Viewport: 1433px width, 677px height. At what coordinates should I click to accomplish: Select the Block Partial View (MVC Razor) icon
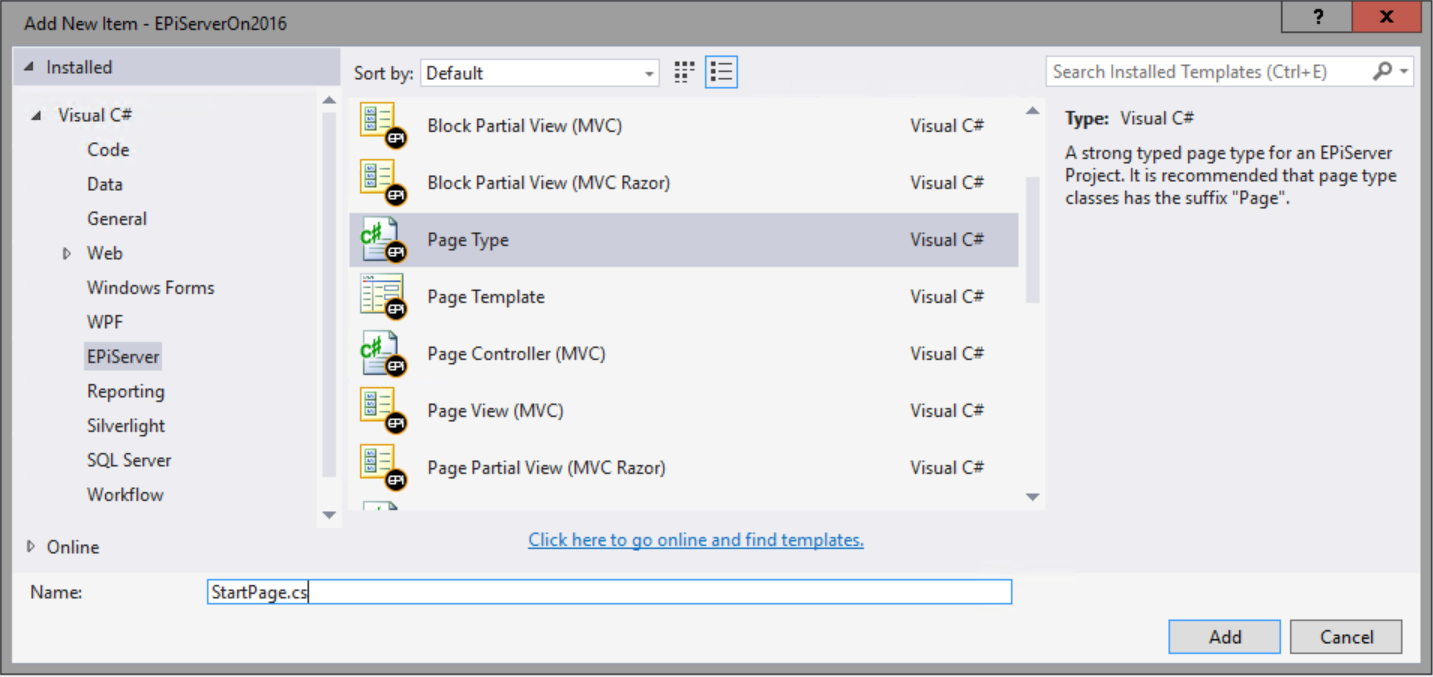pyautogui.click(x=382, y=183)
